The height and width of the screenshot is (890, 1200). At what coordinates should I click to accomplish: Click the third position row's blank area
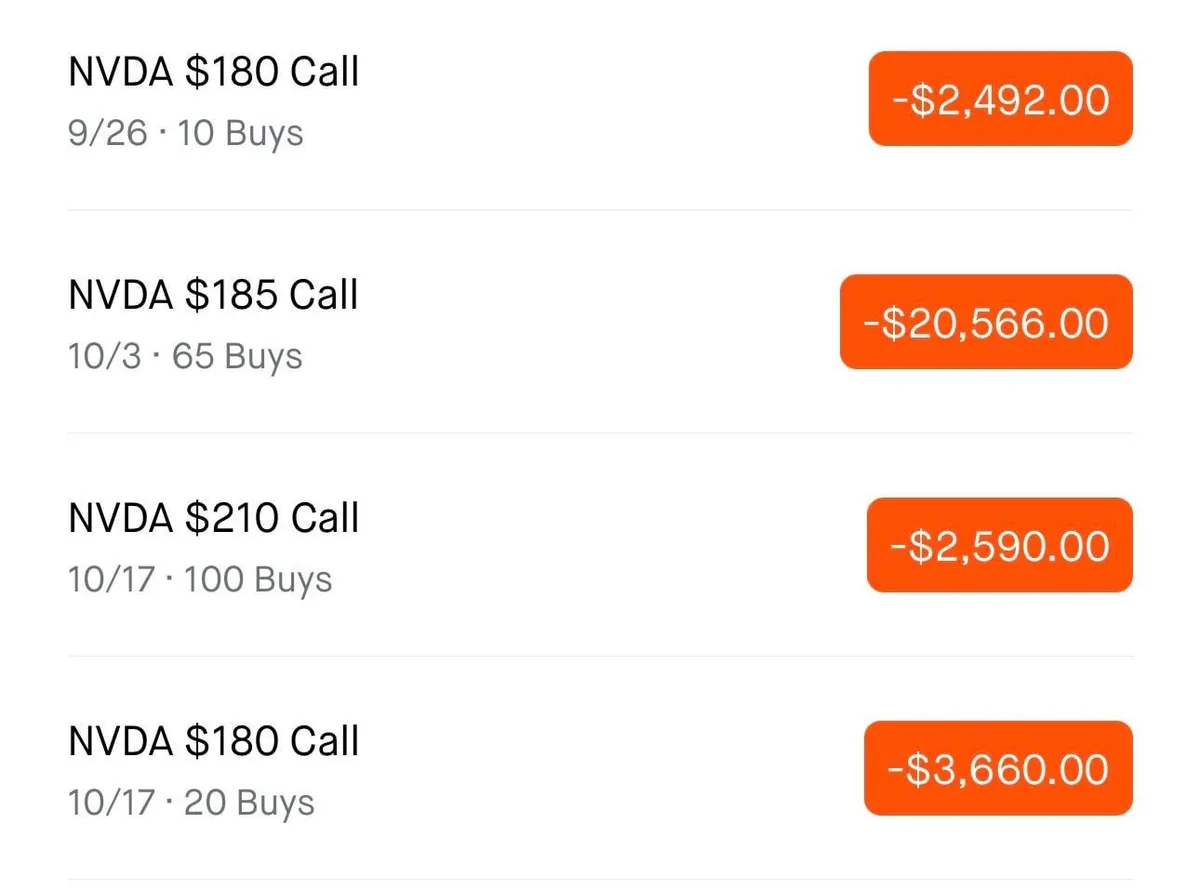[600, 546]
